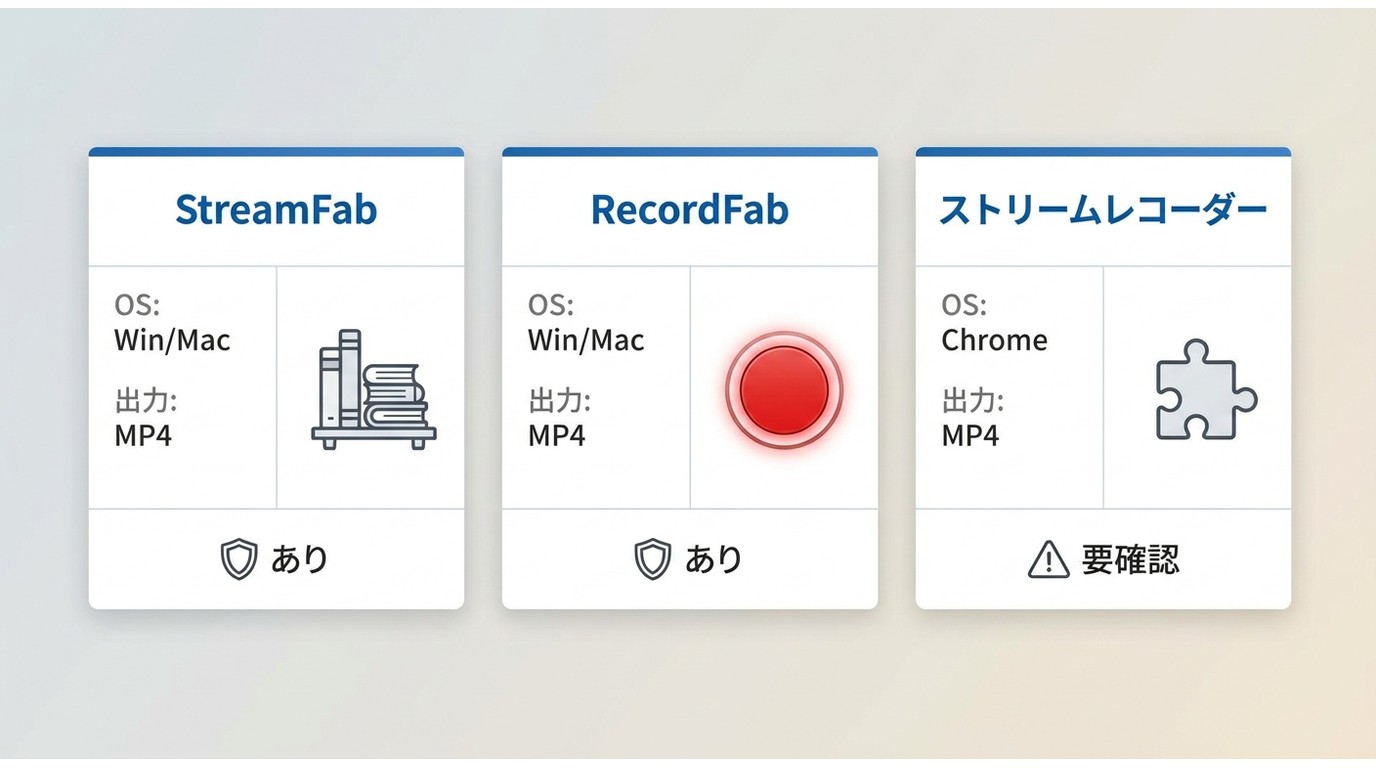Select the StreamFab title
This screenshot has height=768, width=1376.
tap(276, 210)
